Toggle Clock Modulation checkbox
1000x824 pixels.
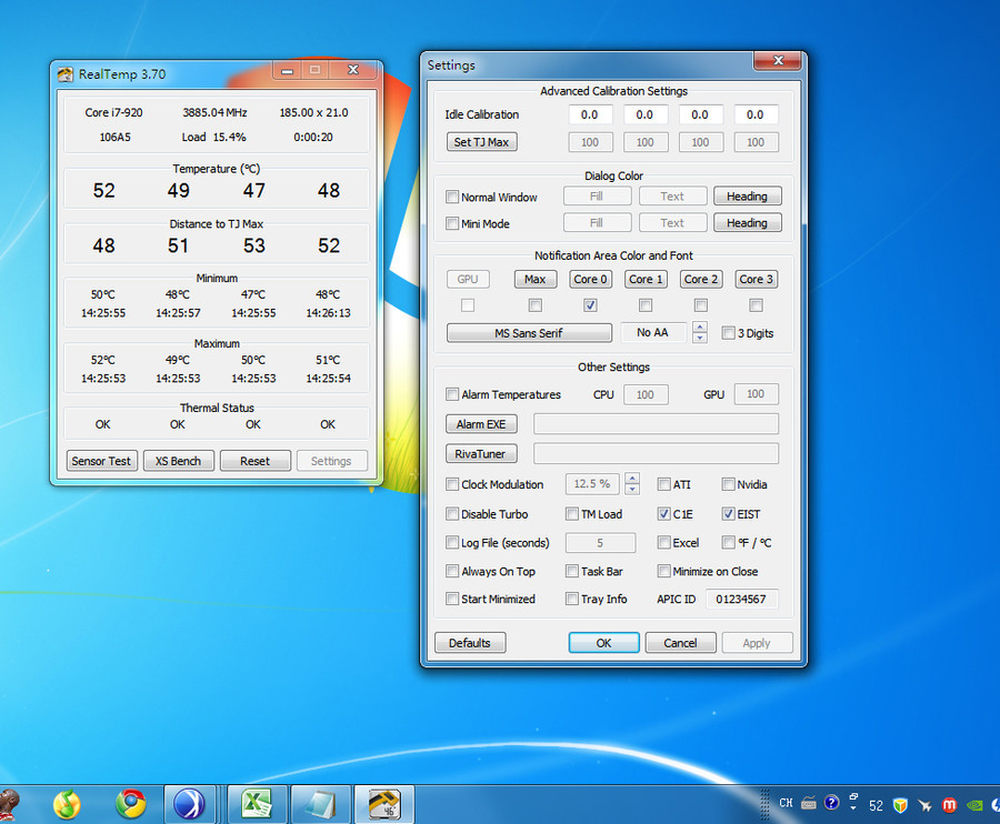pyautogui.click(x=452, y=484)
